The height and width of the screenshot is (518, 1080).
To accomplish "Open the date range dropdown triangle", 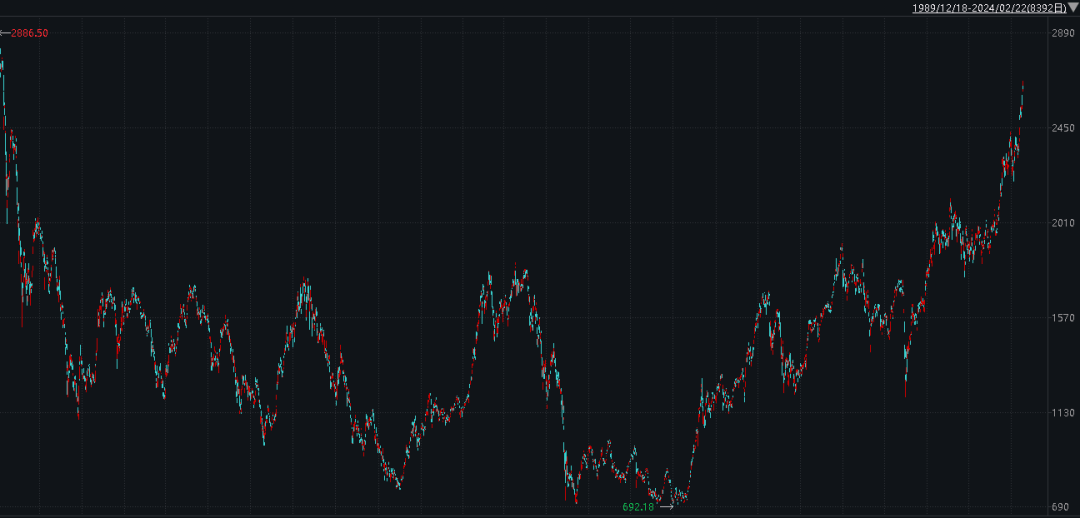I will [x=1073, y=8].
